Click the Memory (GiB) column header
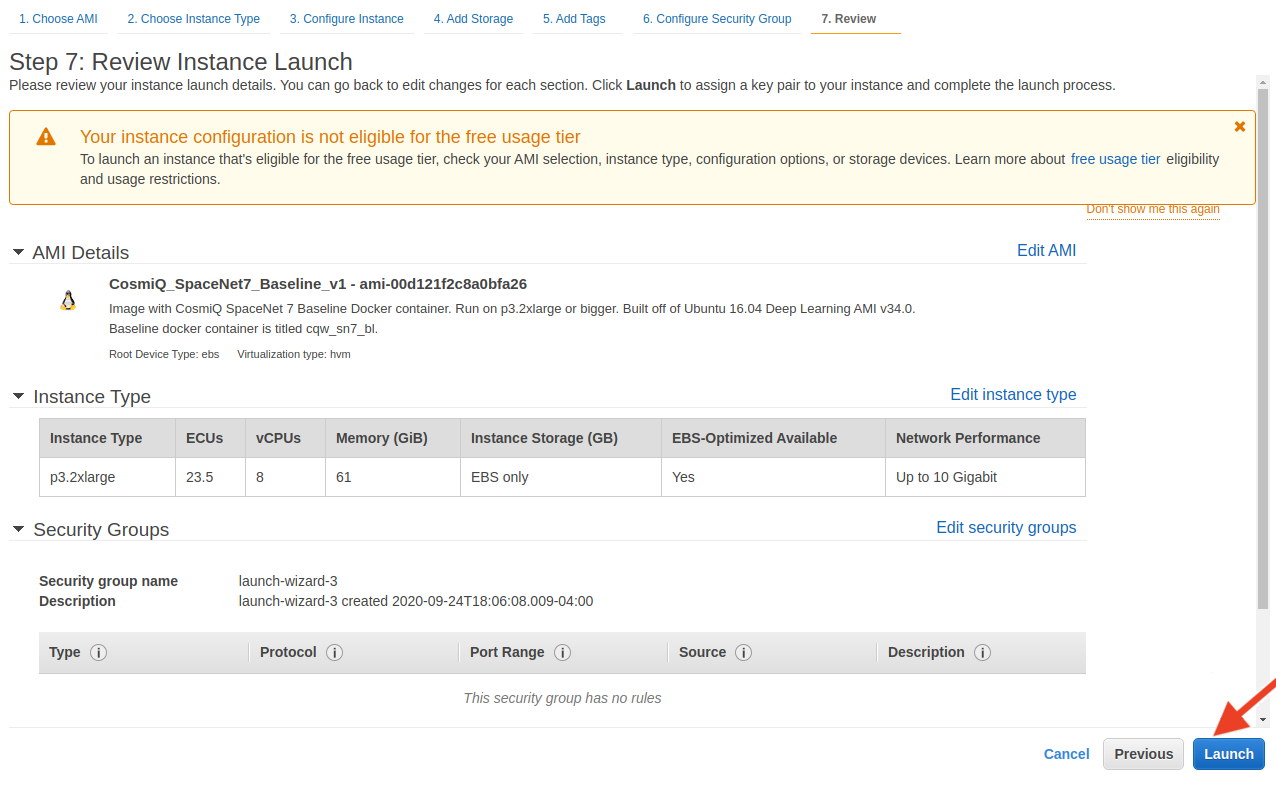Viewport: 1276px width, 787px height. 393,438
